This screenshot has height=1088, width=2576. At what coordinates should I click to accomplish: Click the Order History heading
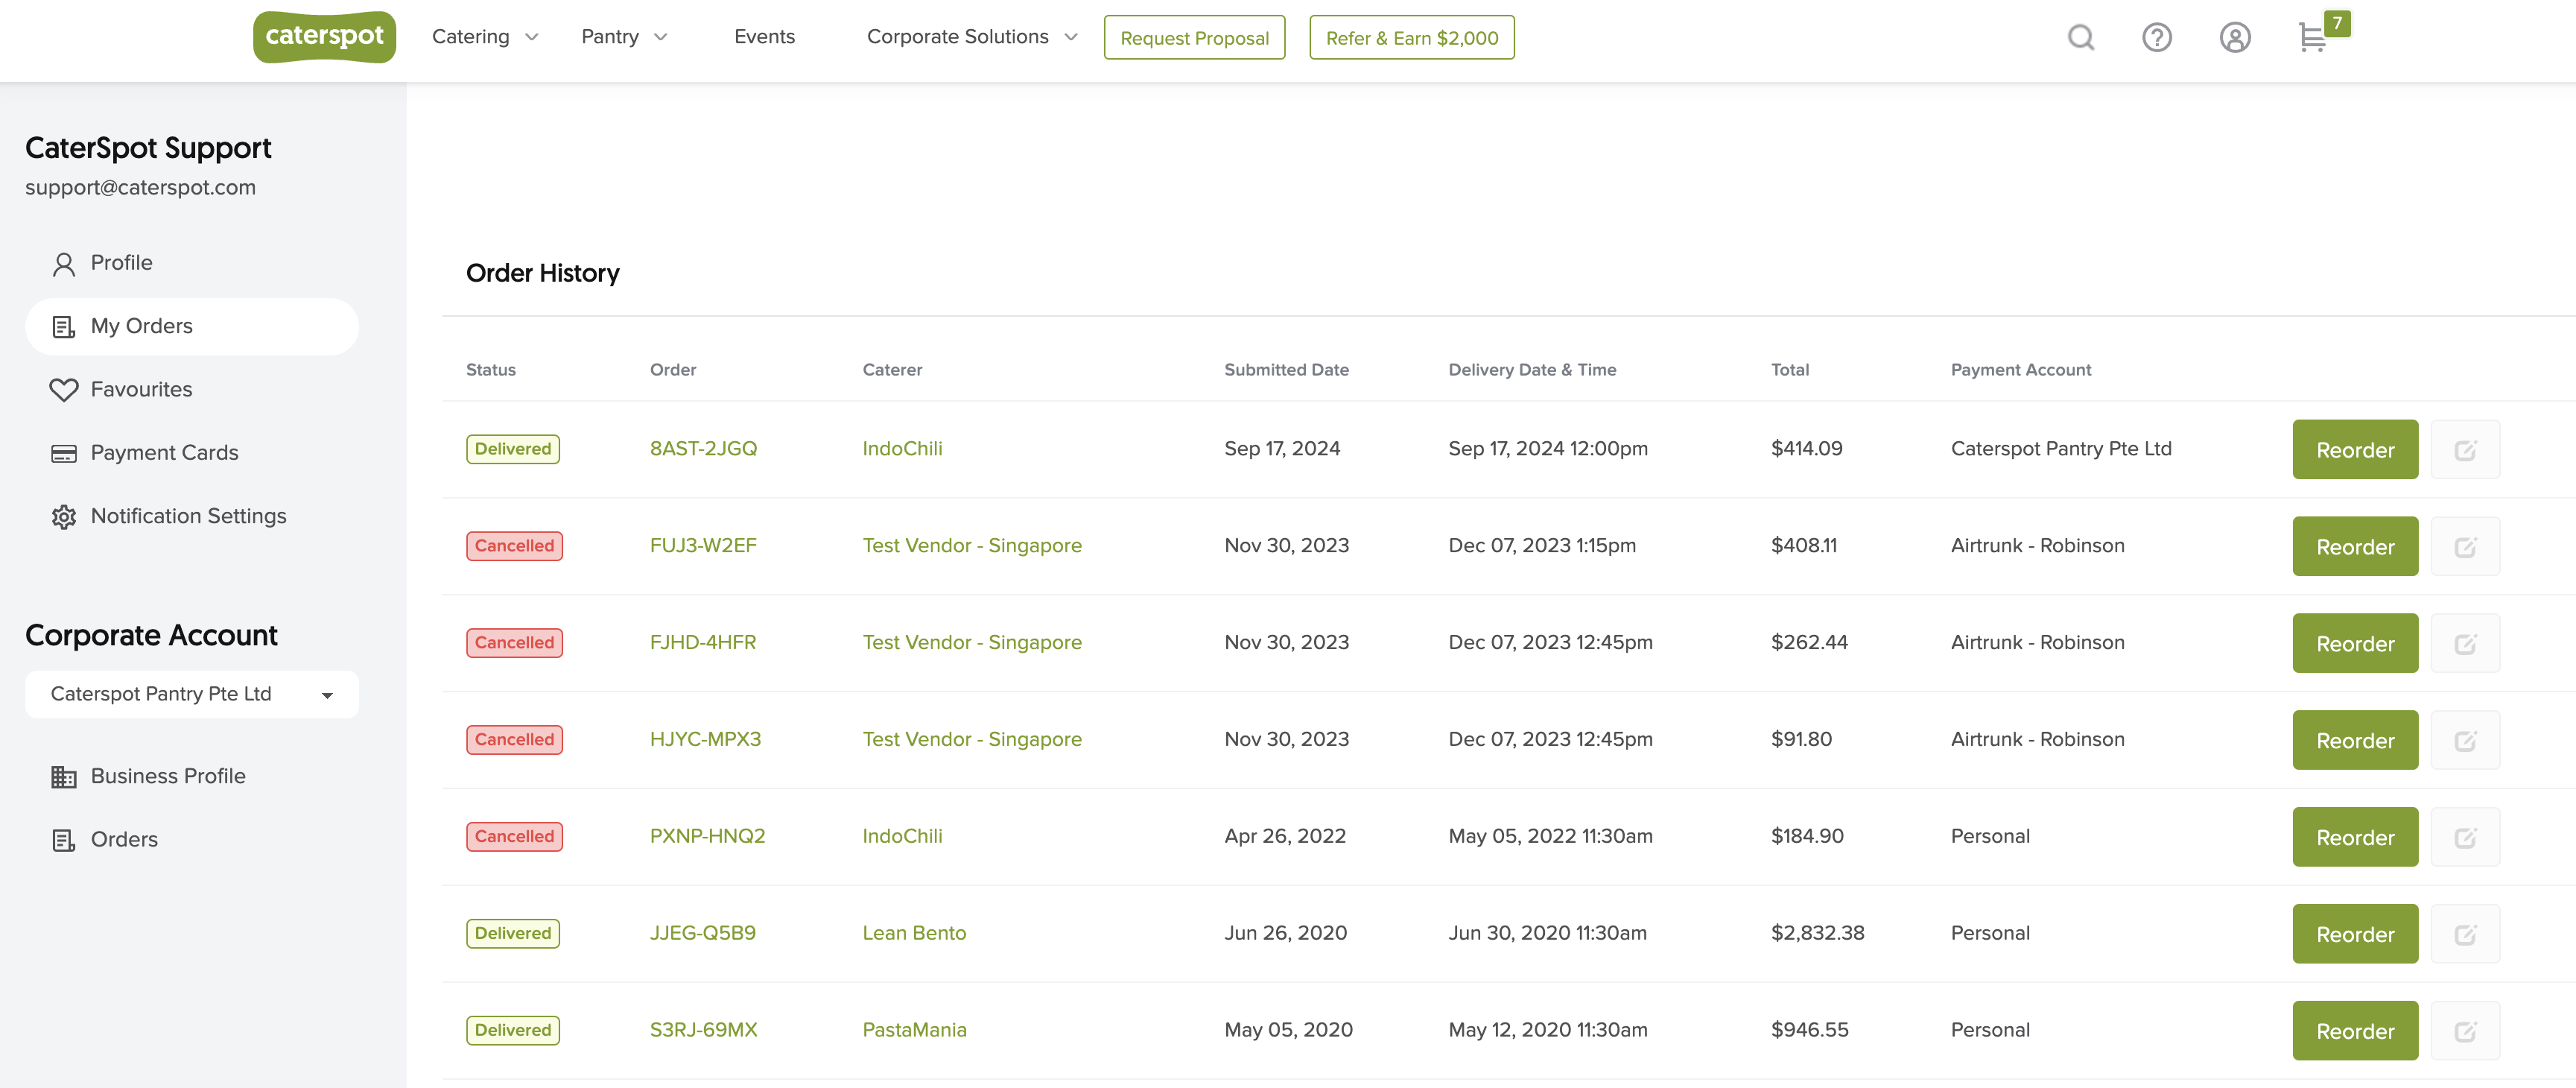pos(543,274)
